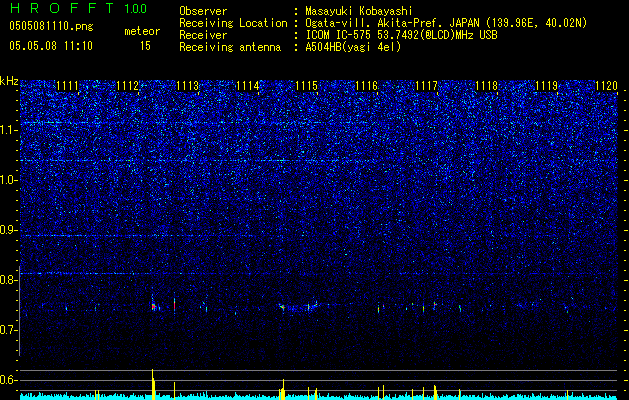Click the 'Receiving antenna' field label

(230, 47)
